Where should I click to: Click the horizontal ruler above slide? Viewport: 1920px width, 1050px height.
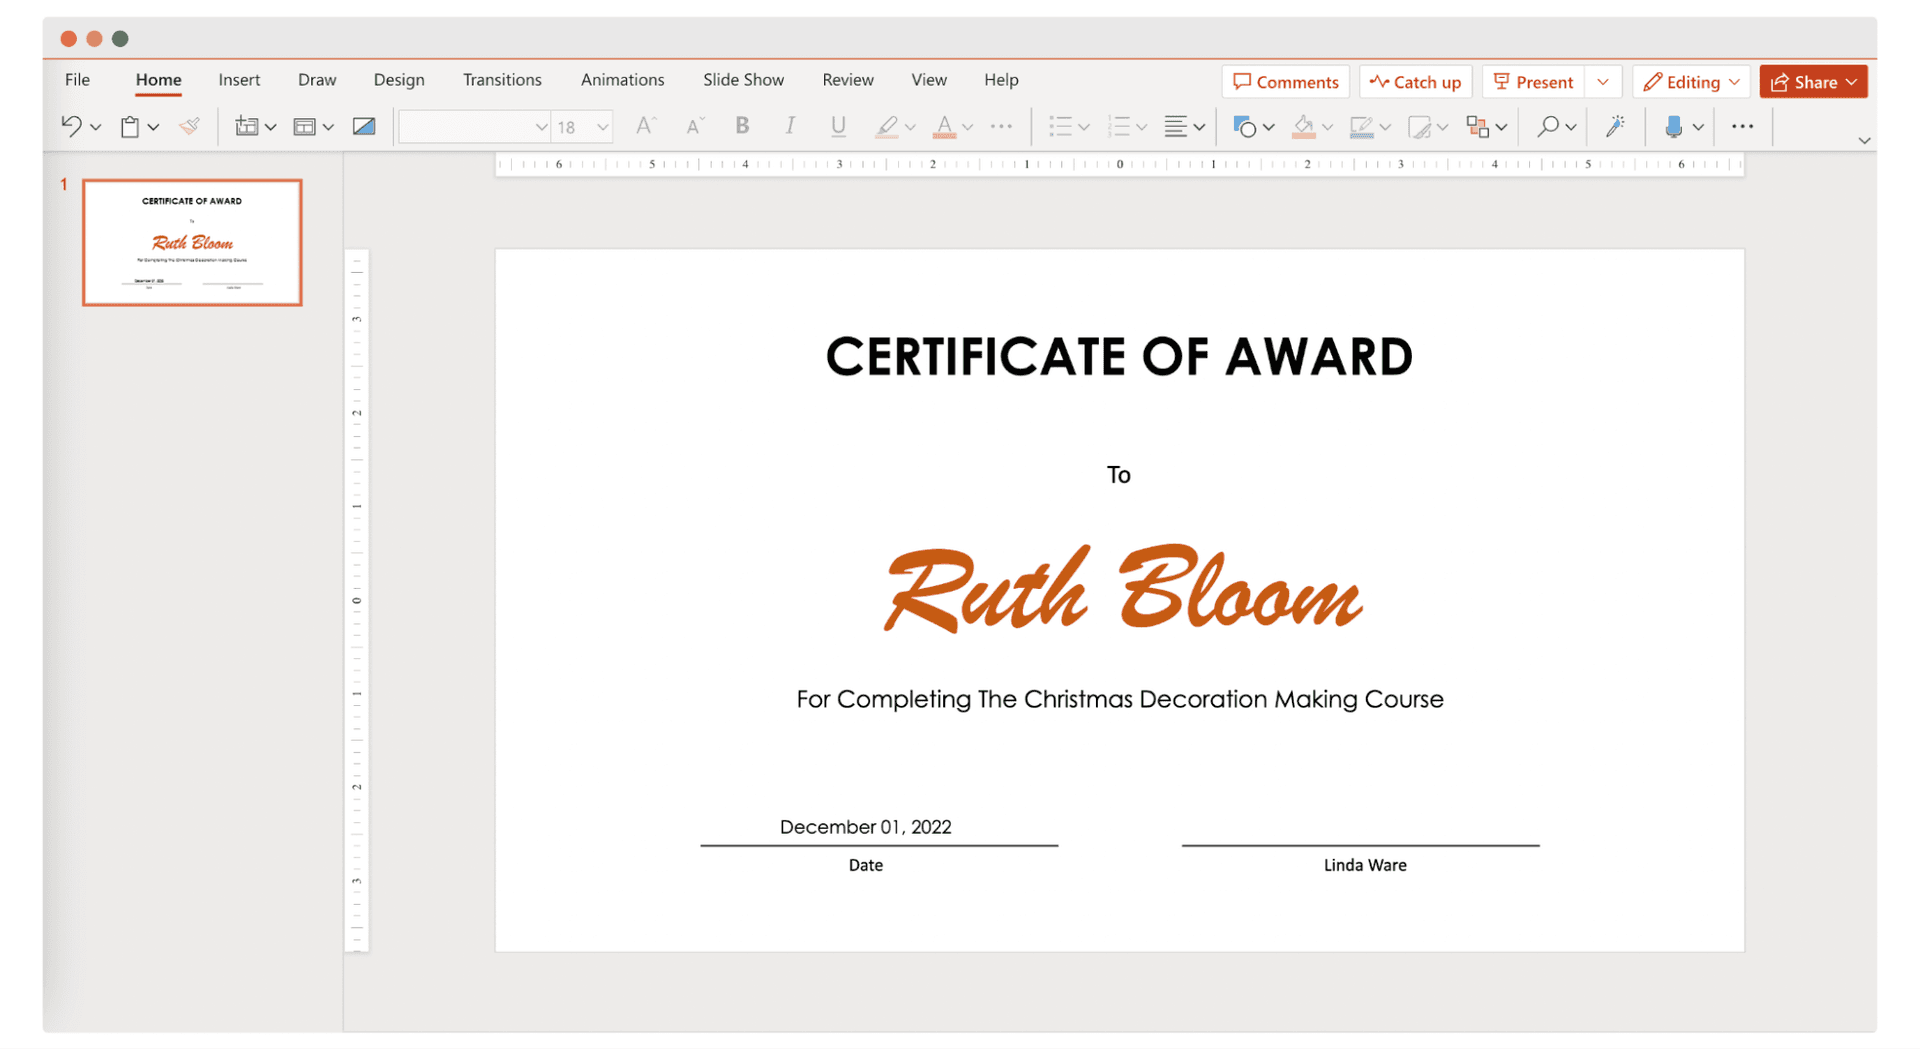[1120, 164]
